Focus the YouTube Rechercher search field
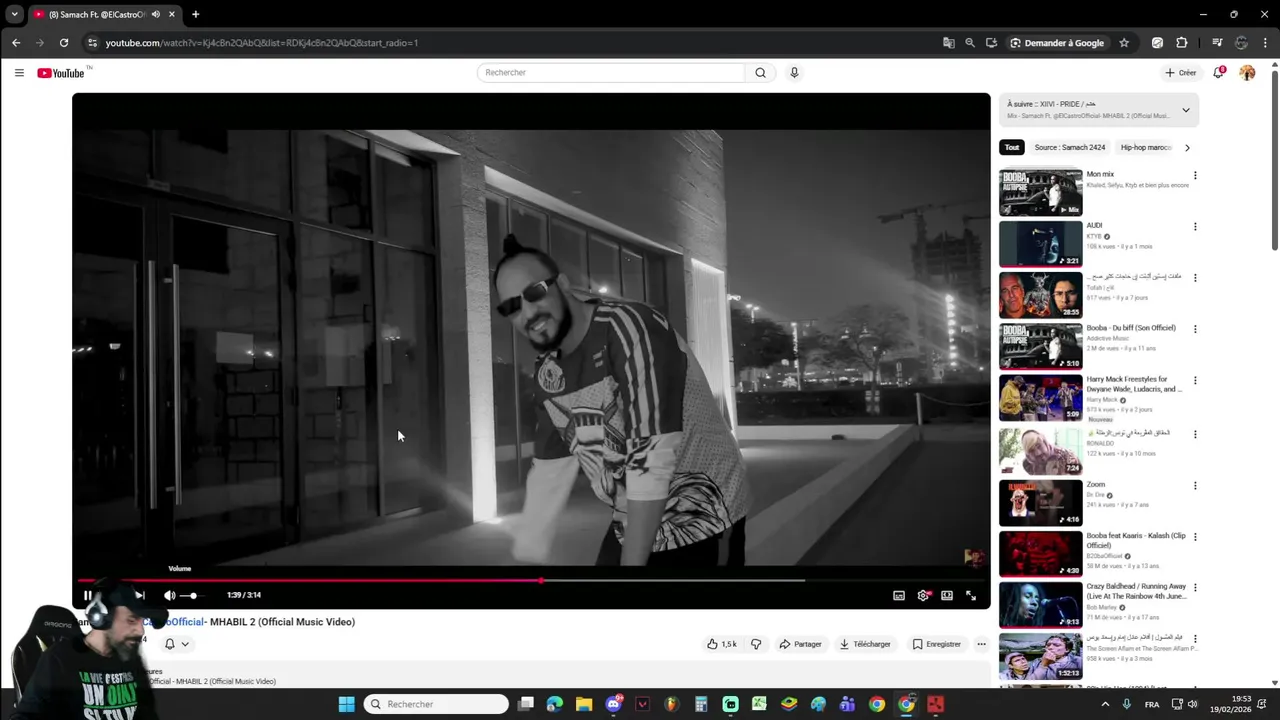Screen dimensions: 1280x720 click(611, 72)
